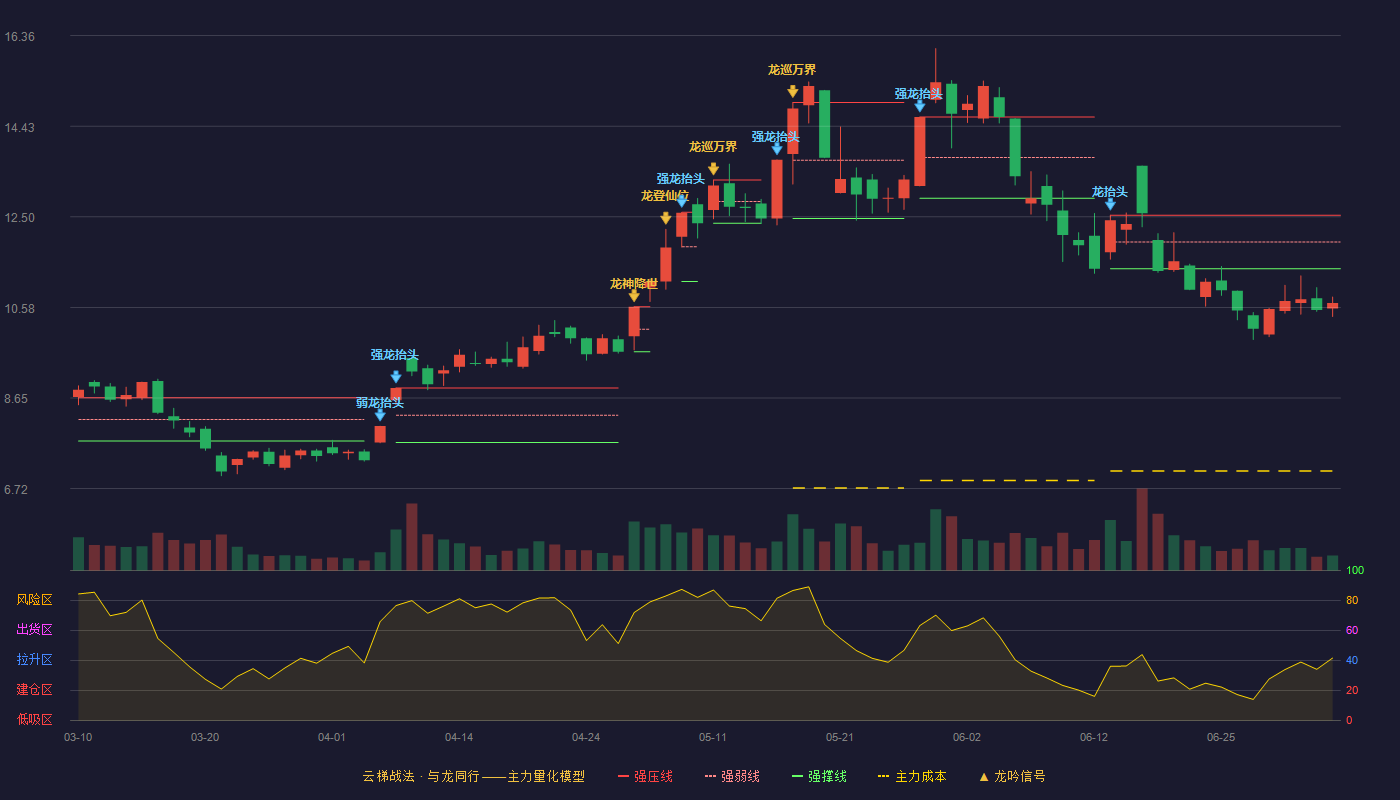
Task: Click the 04-14 date label
Action: (x=459, y=737)
